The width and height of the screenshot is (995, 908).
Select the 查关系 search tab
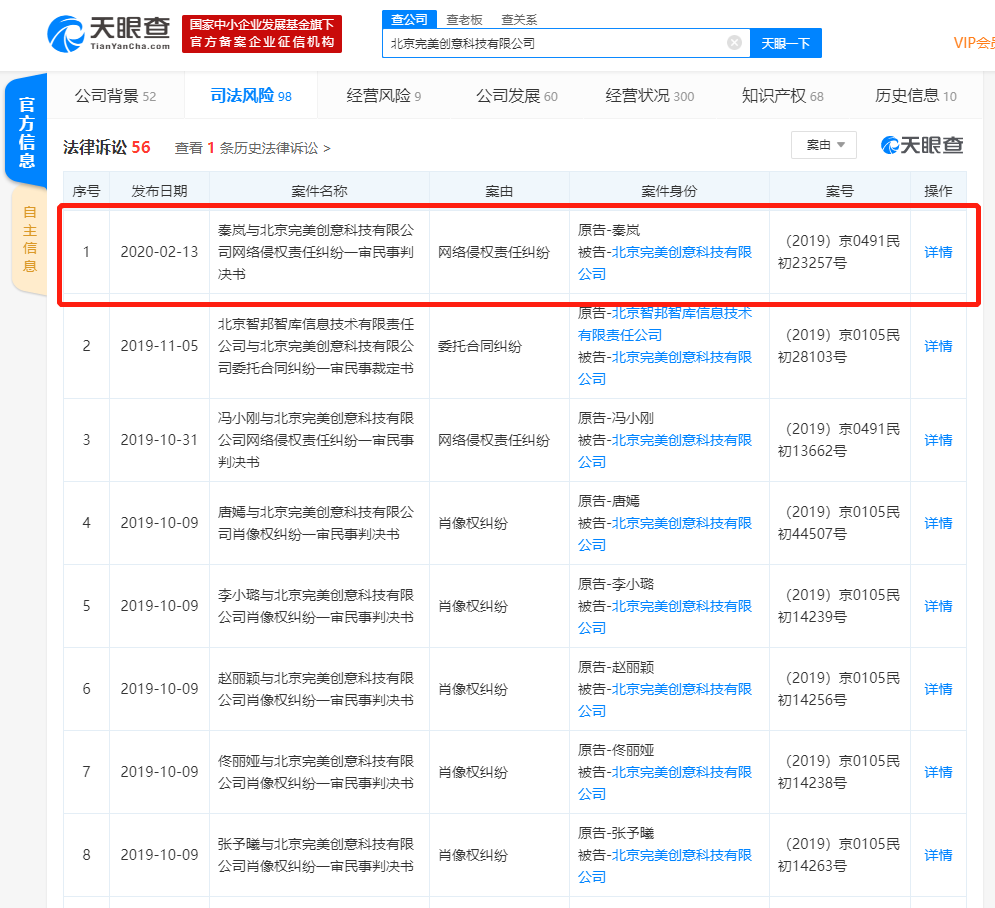coord(519,20)
